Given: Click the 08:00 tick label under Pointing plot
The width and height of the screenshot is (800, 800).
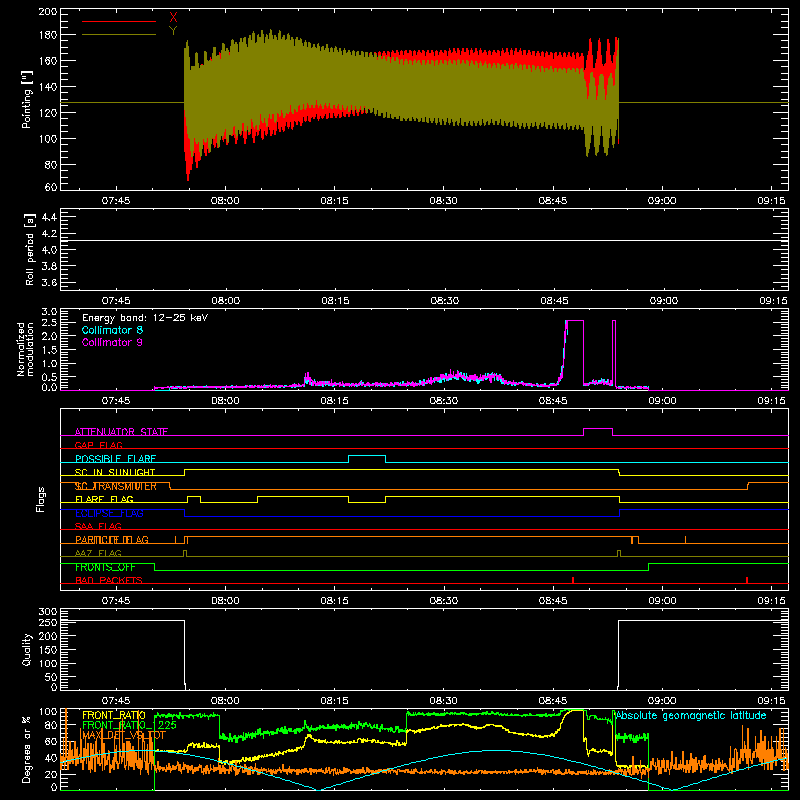Looking at the screenshot, I should [x=225, y=201].
